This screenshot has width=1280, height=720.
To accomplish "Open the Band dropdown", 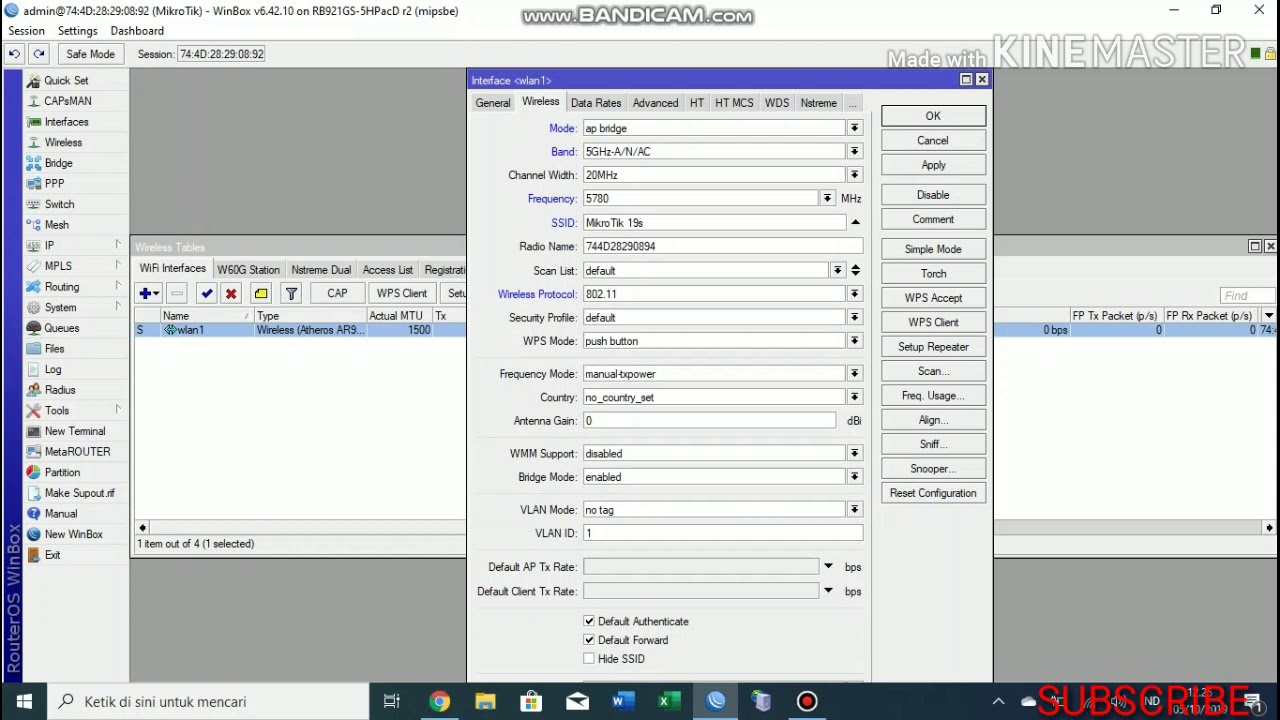I will point(854,151).
